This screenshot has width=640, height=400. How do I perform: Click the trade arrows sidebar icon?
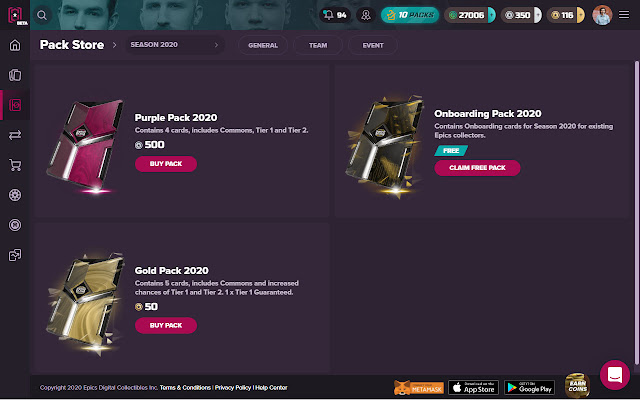point(15,134)
